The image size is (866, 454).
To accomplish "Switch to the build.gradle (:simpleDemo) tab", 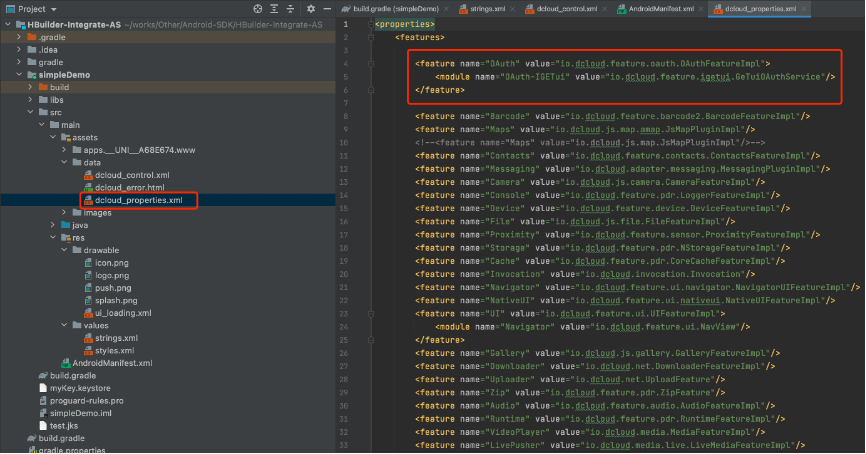I will coord(396,9).
